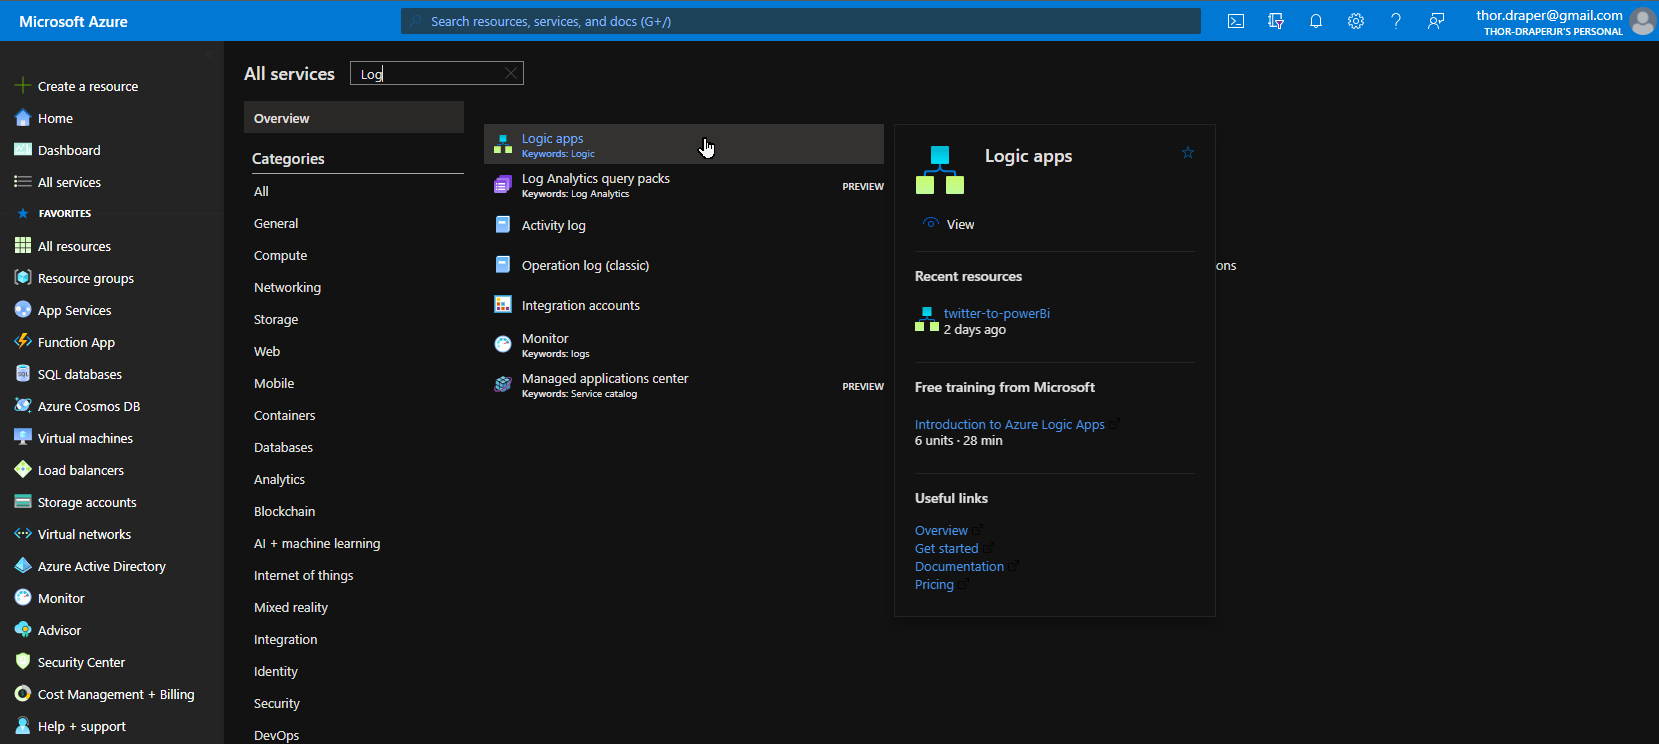Click the Cost Management + Billing icon
1659x744 pixels.
pos(23,694)
